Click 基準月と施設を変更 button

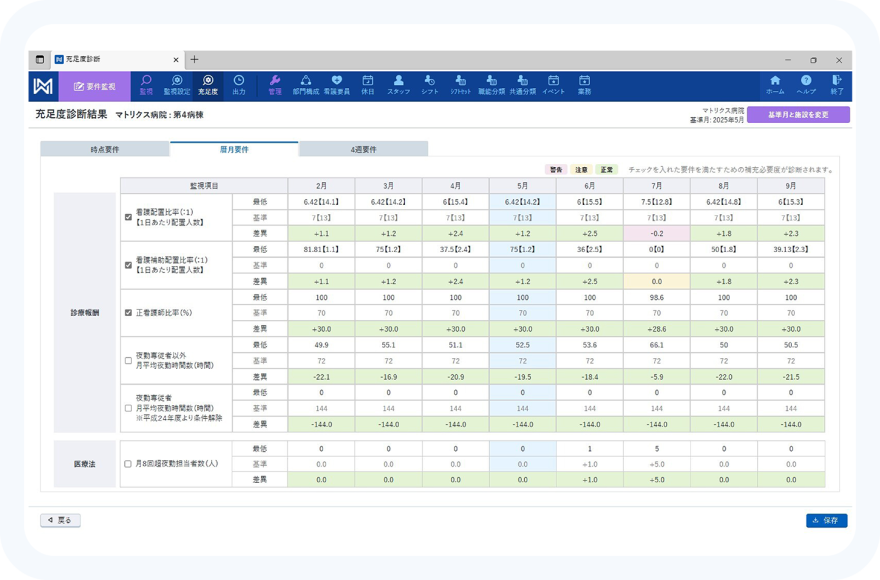(798, 115)
